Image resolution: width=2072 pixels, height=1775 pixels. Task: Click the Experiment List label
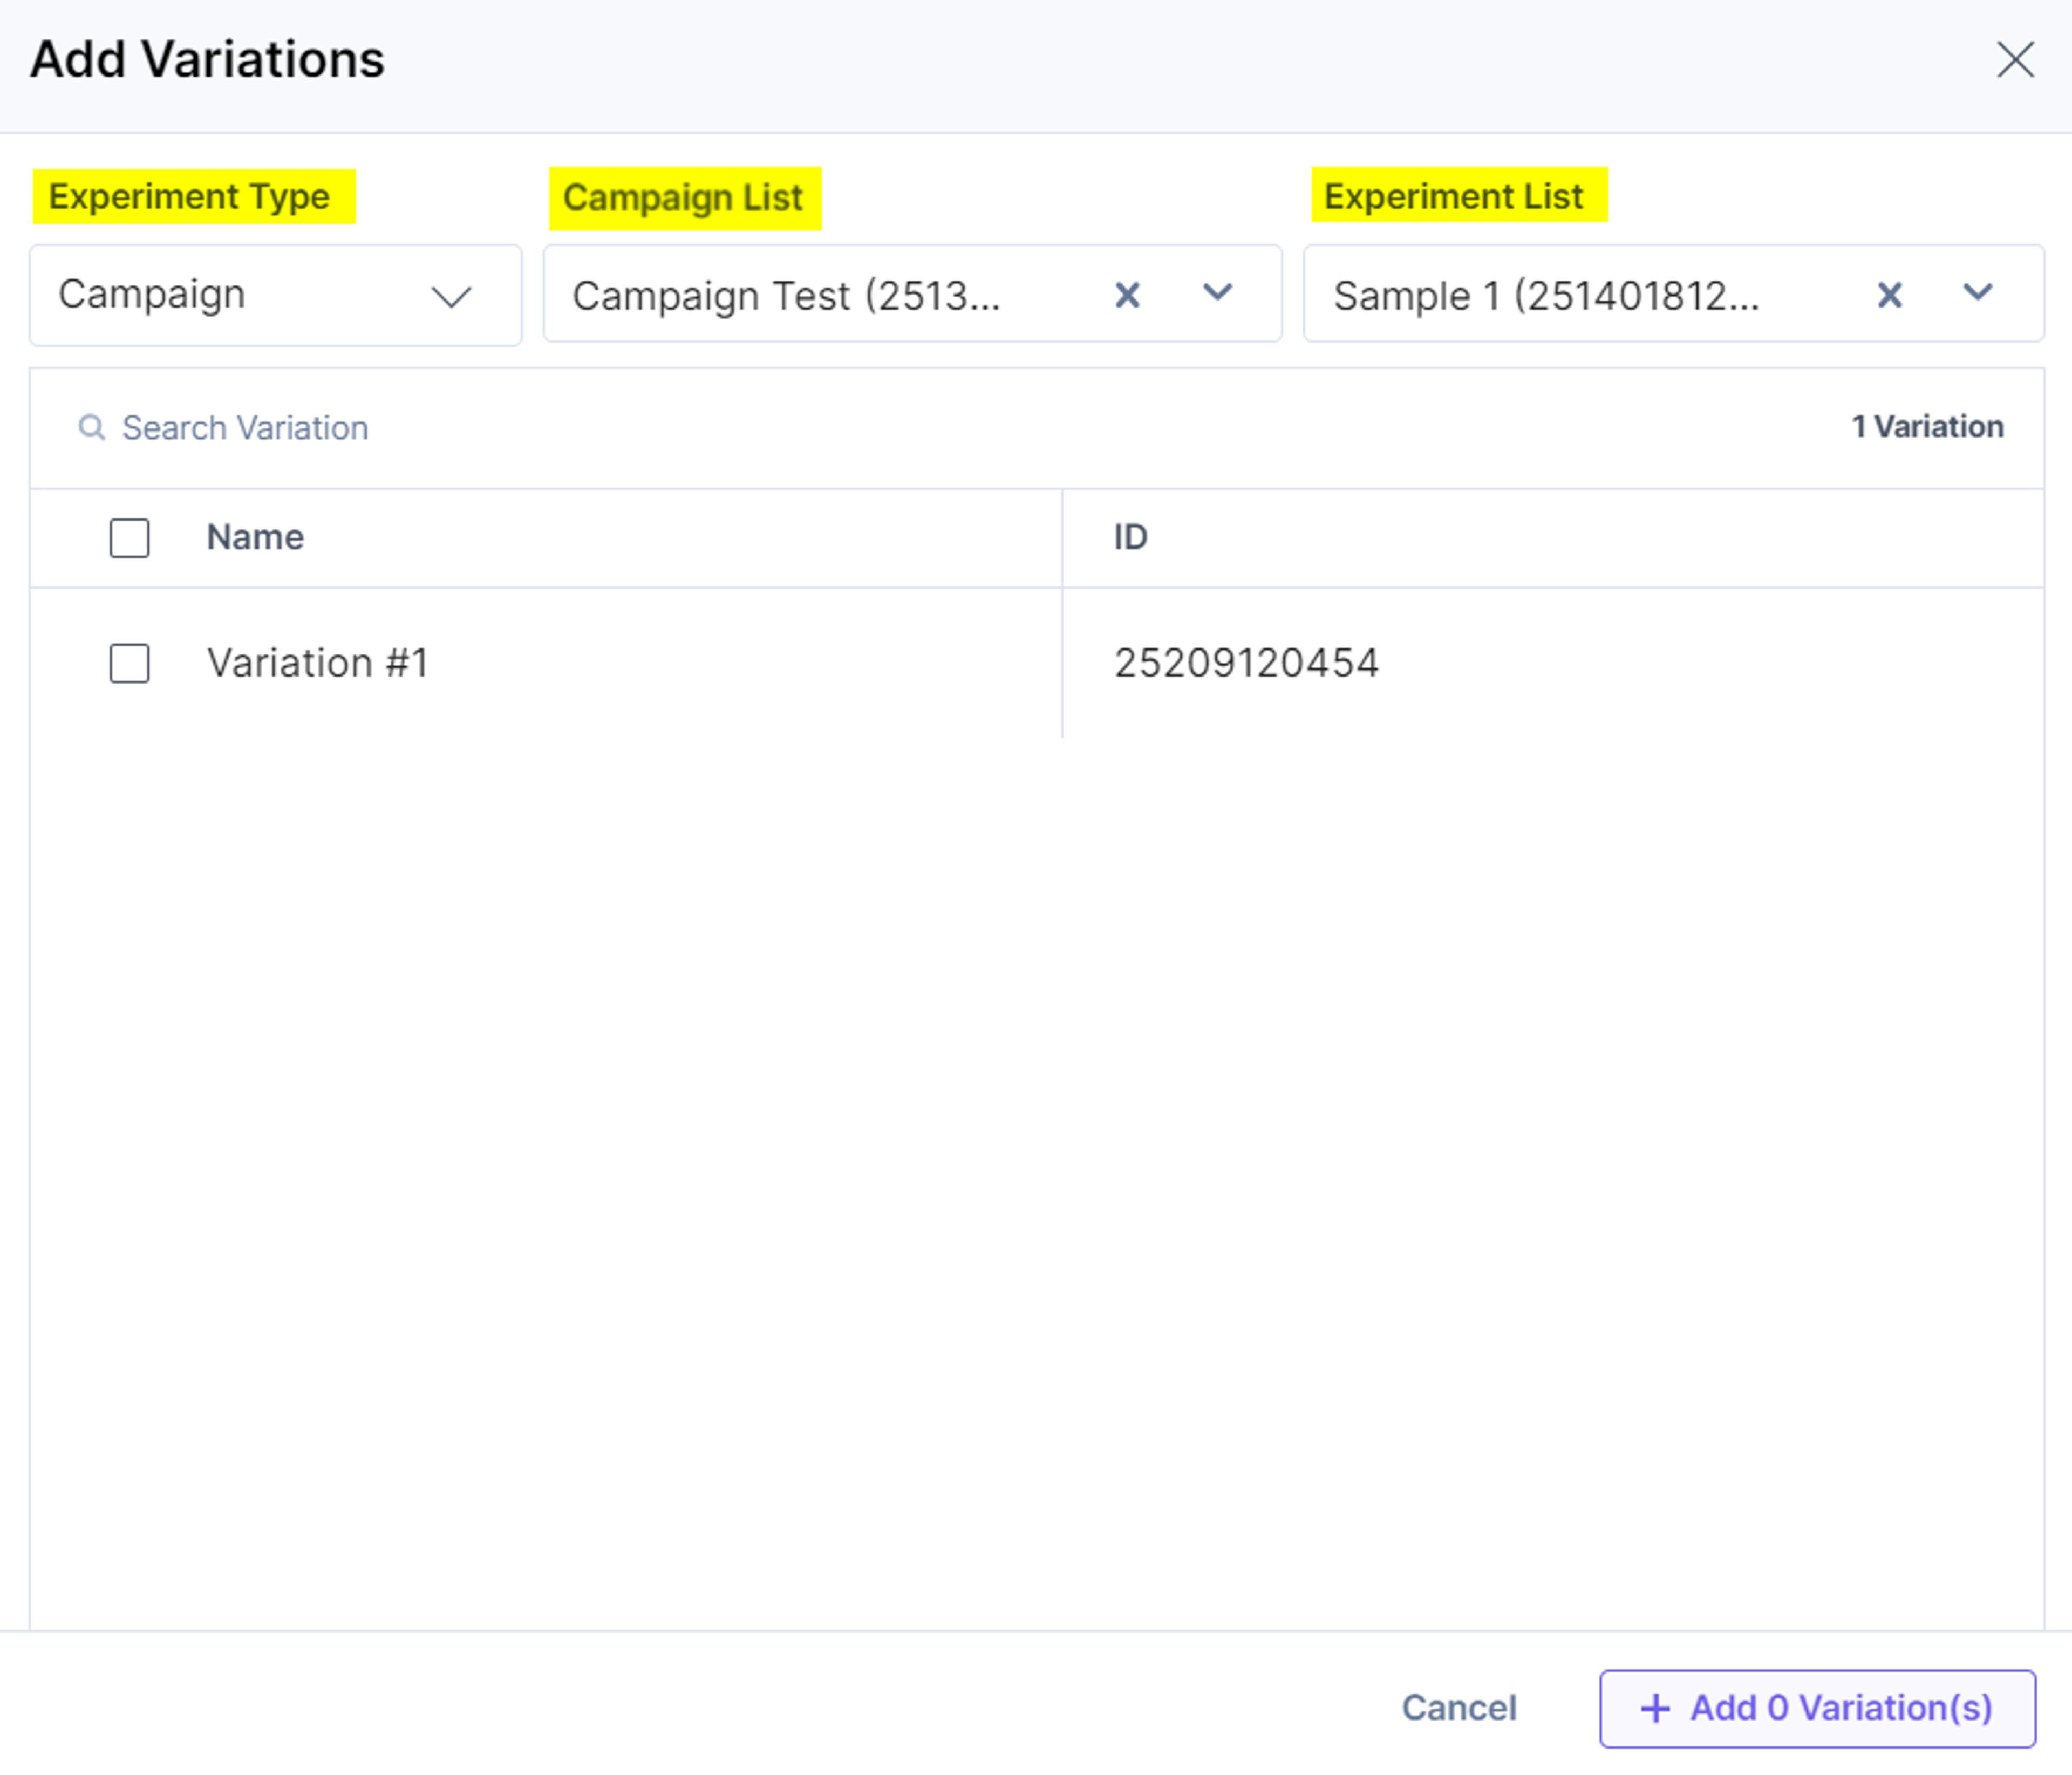1453,196
